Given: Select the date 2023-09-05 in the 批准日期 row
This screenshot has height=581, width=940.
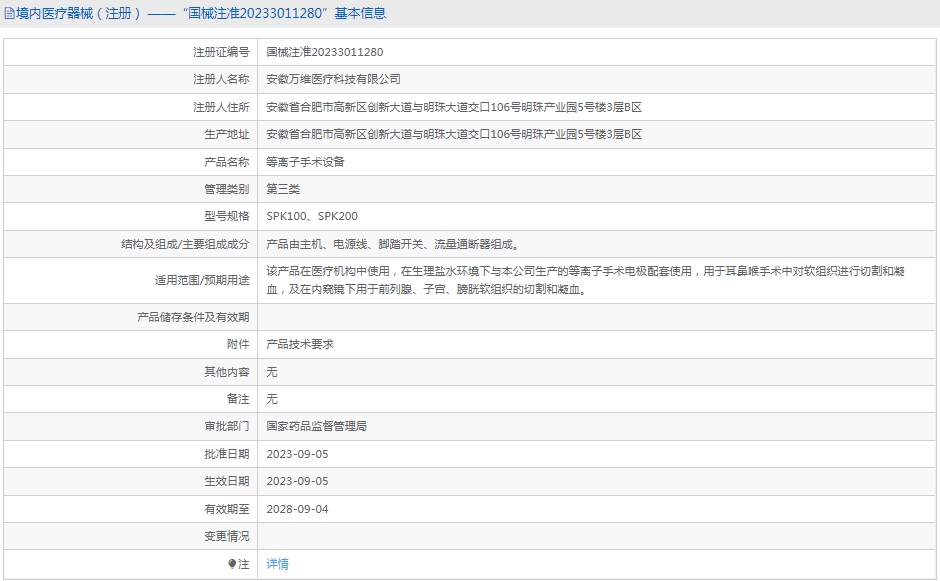Looking at the screenshot, I should [297, 454].
